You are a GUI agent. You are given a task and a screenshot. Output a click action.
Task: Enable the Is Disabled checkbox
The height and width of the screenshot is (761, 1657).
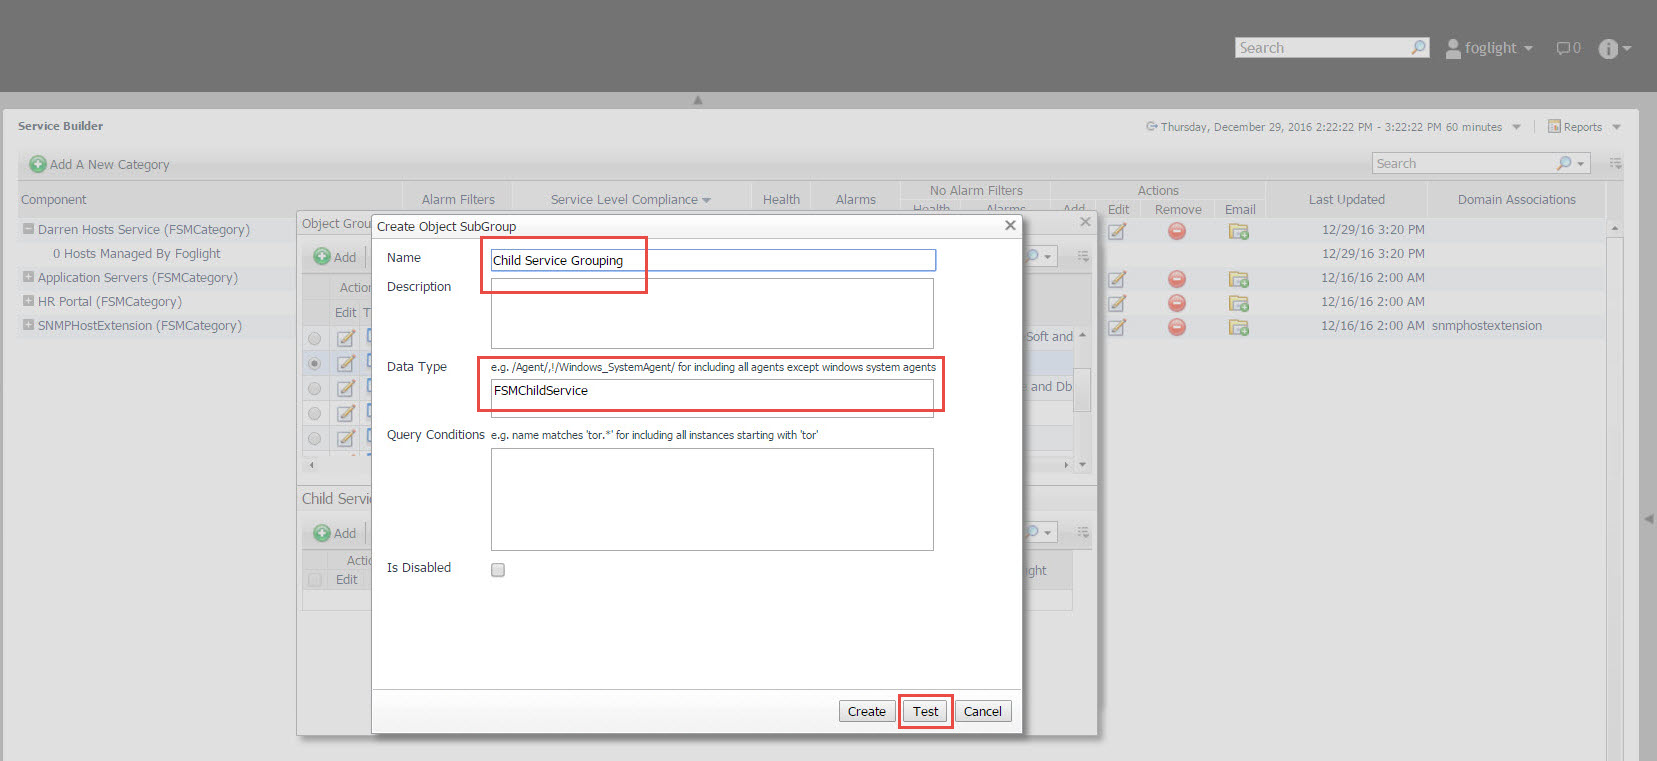pyautogui.click(x=498, y=570)
